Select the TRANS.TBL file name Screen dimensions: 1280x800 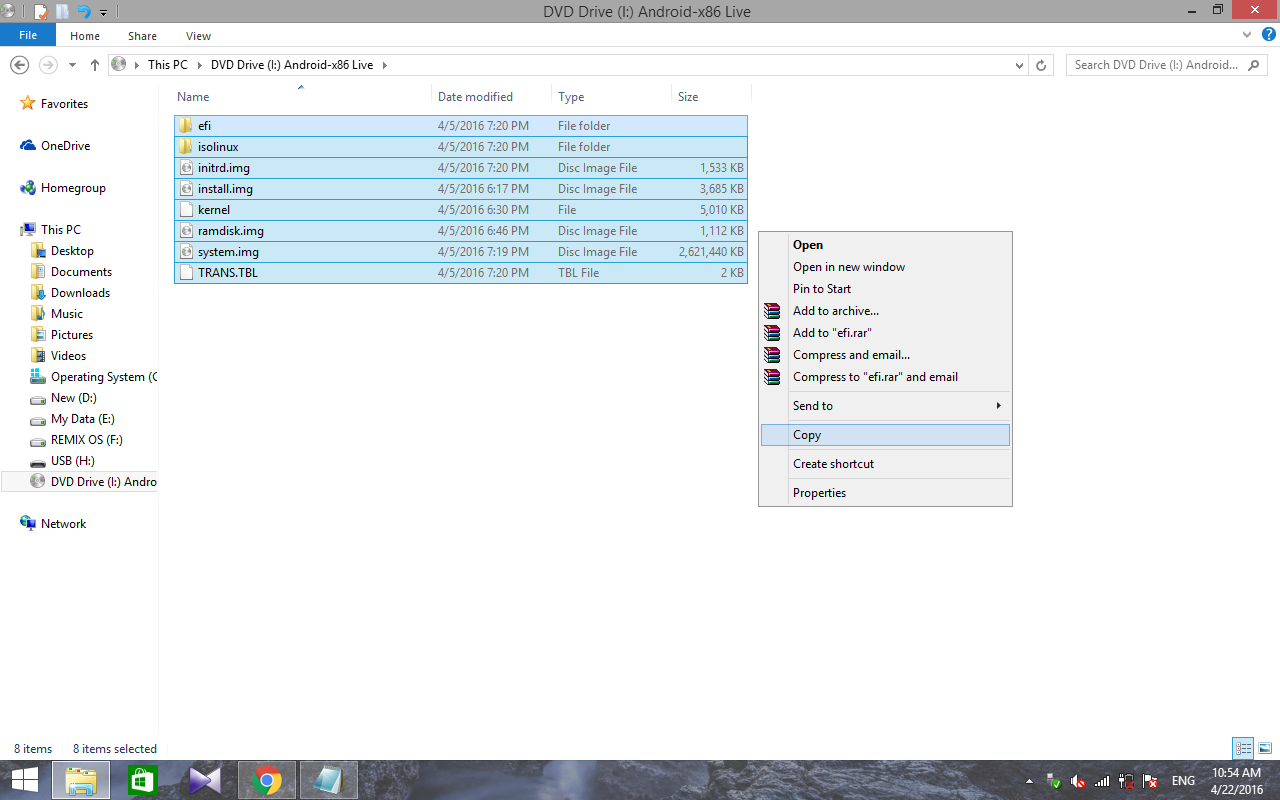click(x=227, y=273)
